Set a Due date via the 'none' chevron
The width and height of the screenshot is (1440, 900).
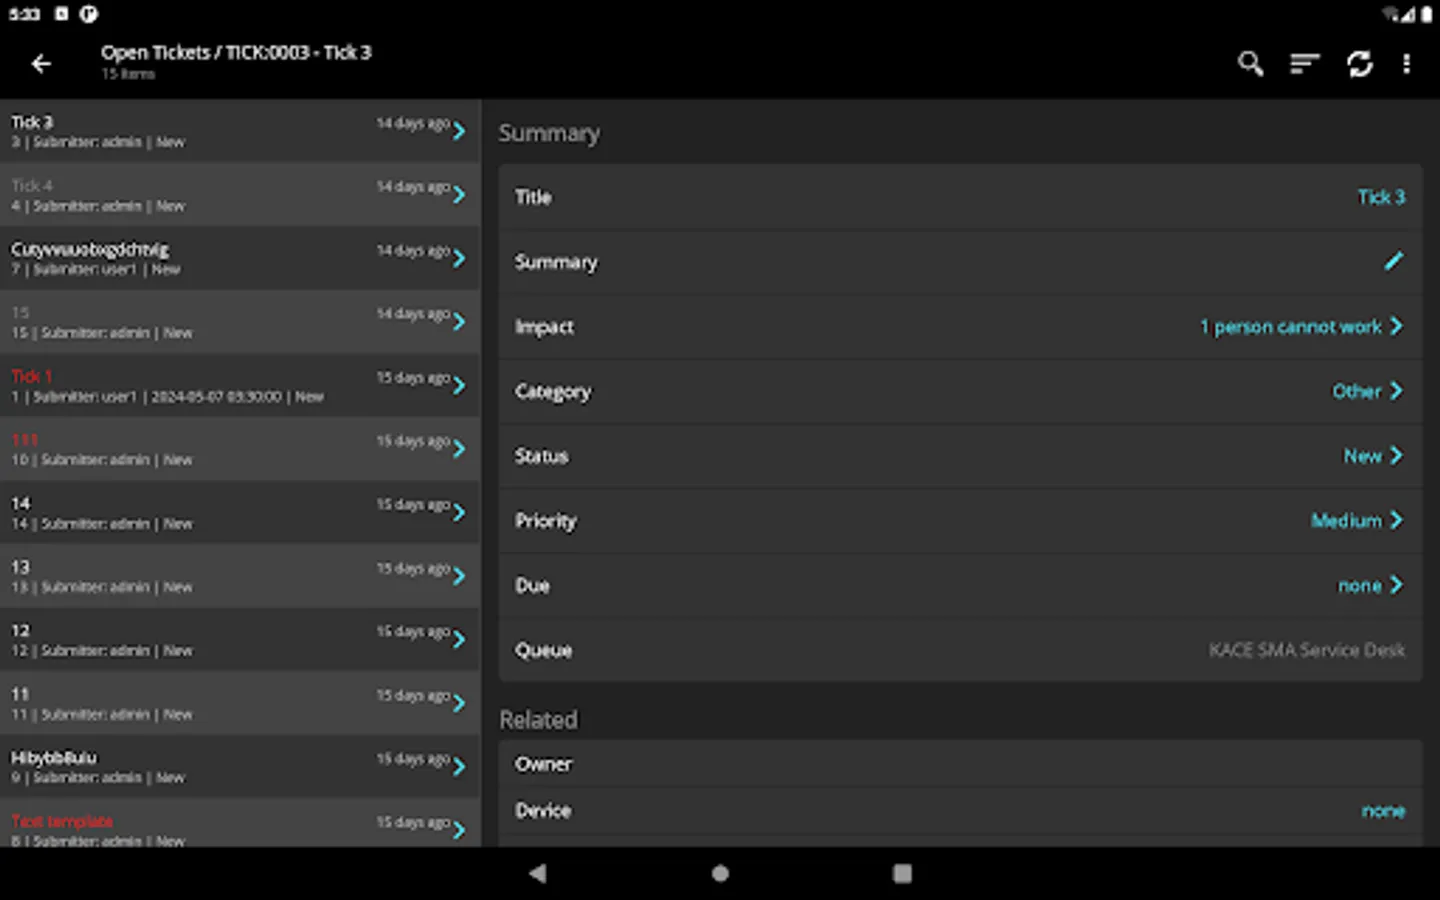(x=1369, y=585)
